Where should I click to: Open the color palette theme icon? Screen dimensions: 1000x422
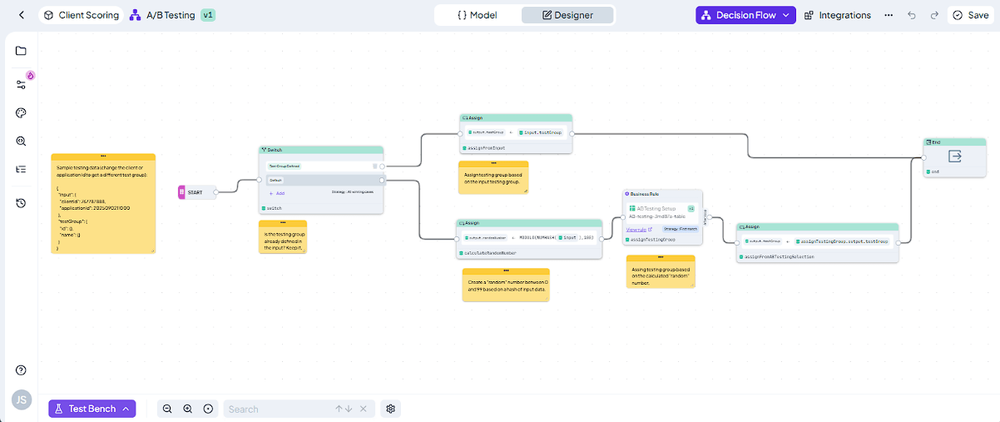point(21,113)
